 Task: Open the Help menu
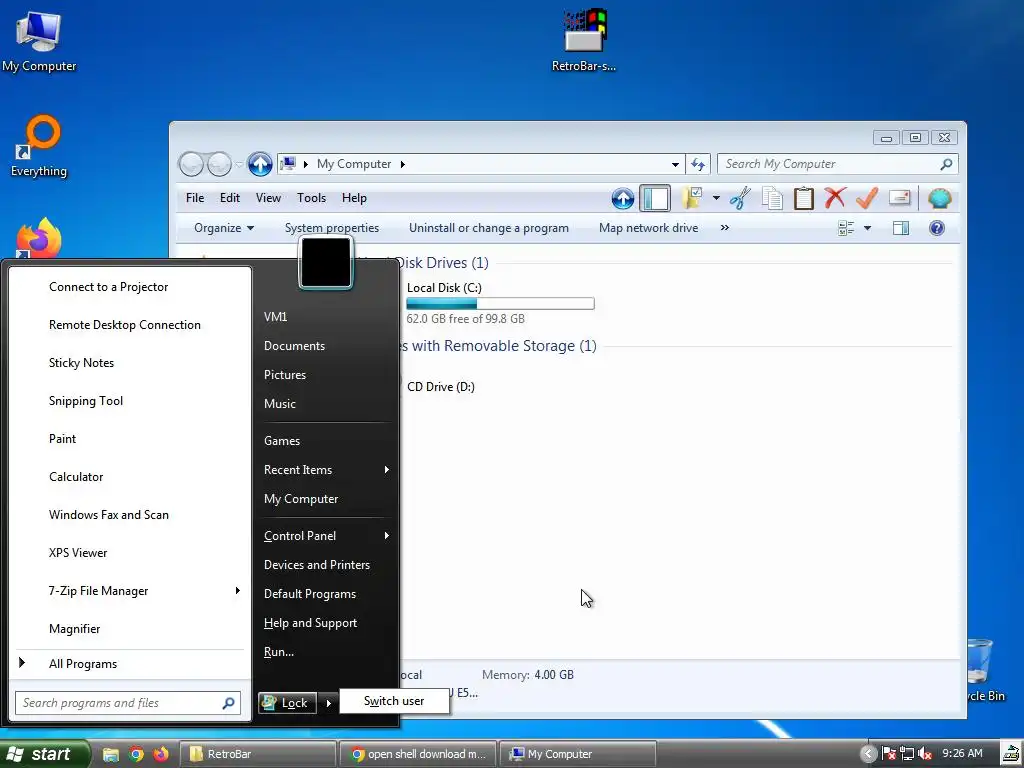pyautogui.click(x=354, y=198)
